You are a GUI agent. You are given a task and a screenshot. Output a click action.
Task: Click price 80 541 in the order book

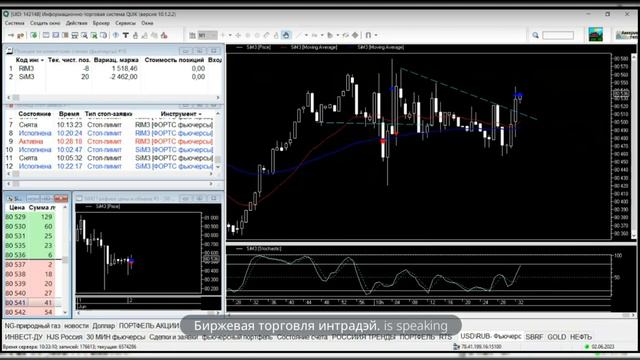[16, 302]
